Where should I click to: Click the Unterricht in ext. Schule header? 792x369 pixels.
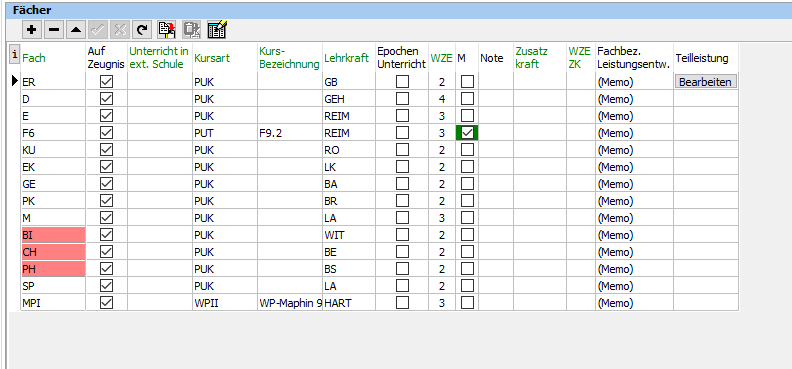(159, 58)
